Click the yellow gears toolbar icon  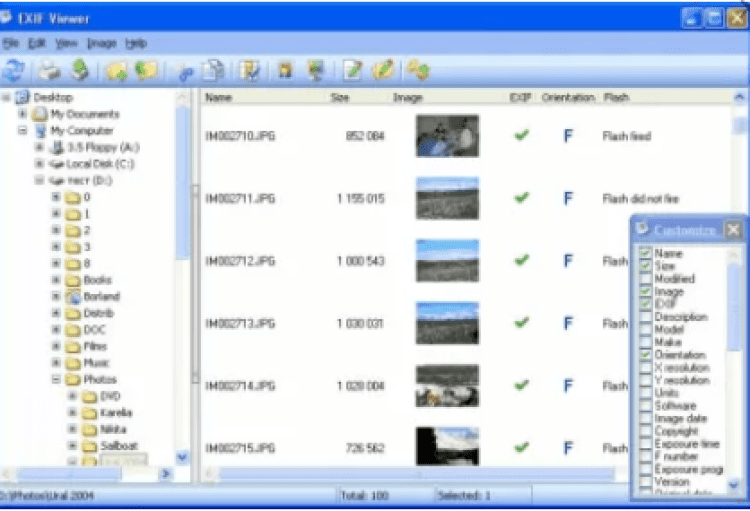(418, 70)
